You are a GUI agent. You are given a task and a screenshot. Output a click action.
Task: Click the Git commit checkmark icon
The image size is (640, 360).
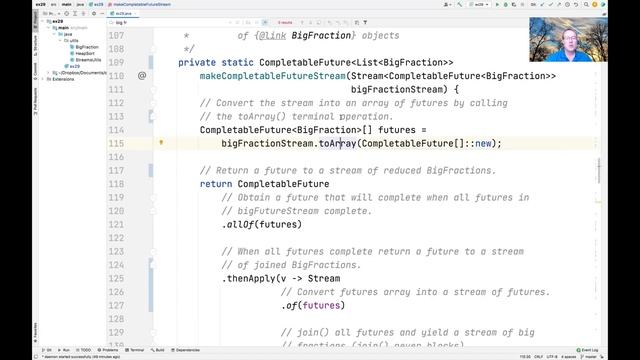click(551, 4)
